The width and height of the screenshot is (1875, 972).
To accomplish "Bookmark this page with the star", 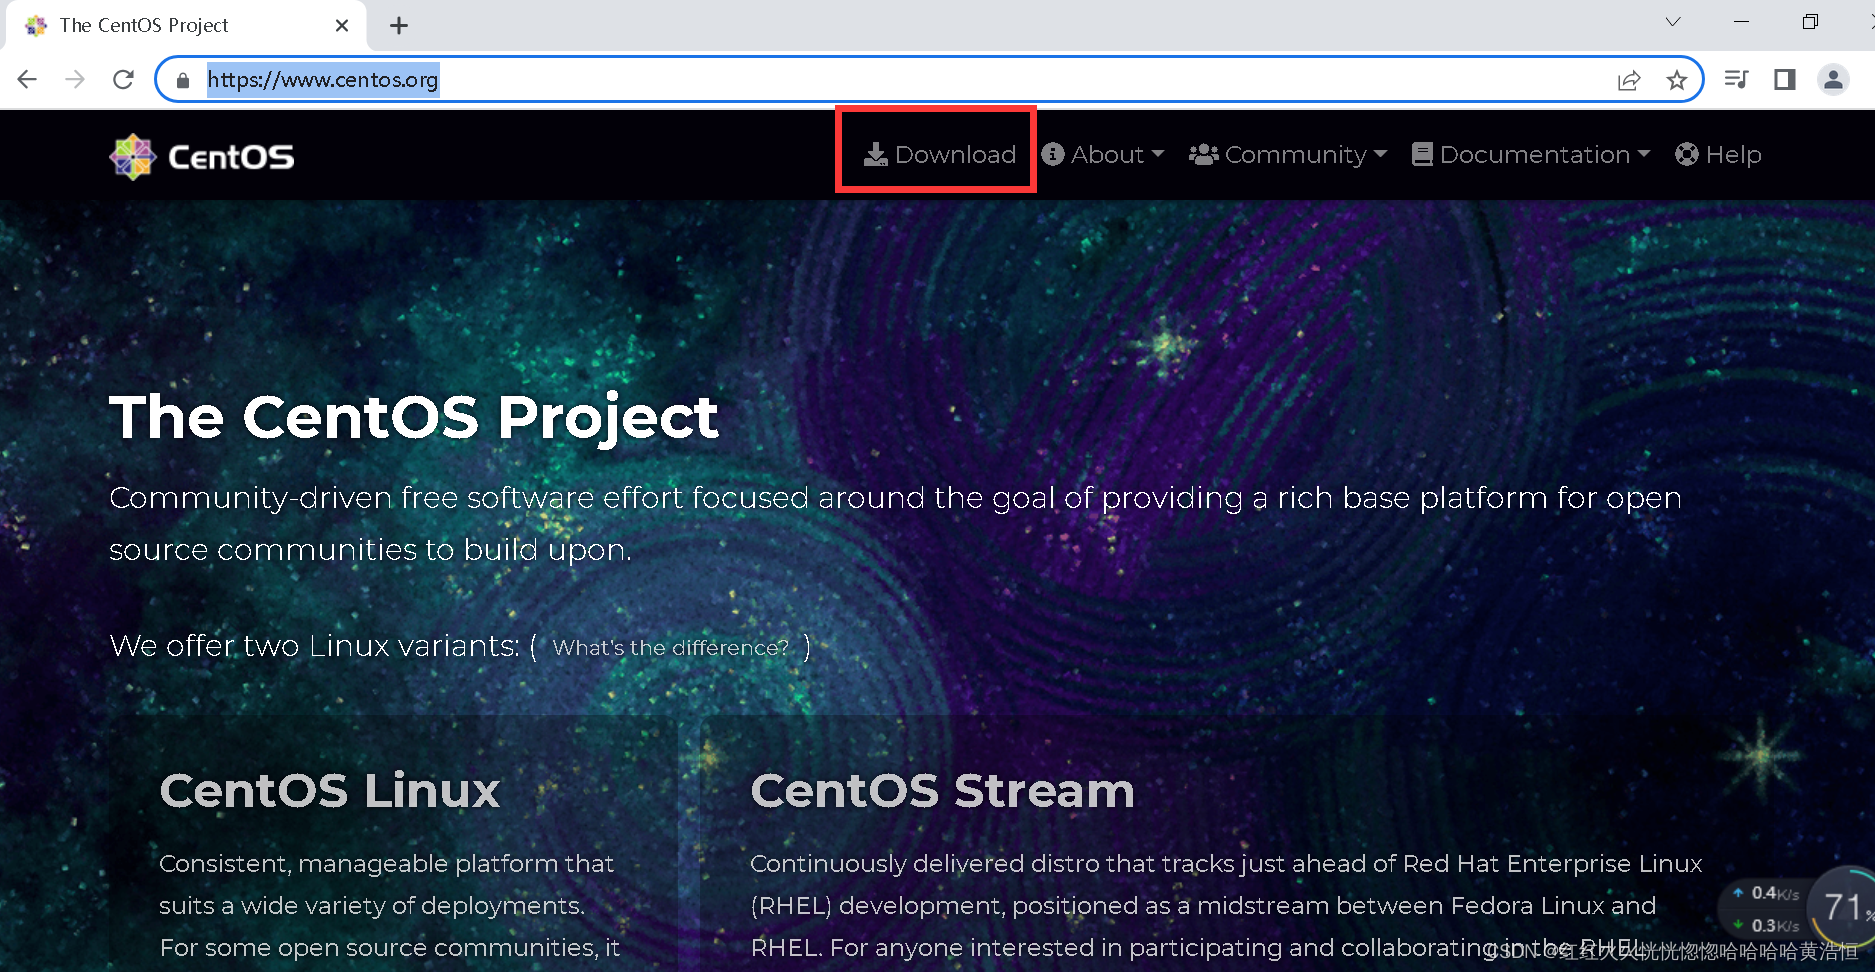I will coord(1677,80).
